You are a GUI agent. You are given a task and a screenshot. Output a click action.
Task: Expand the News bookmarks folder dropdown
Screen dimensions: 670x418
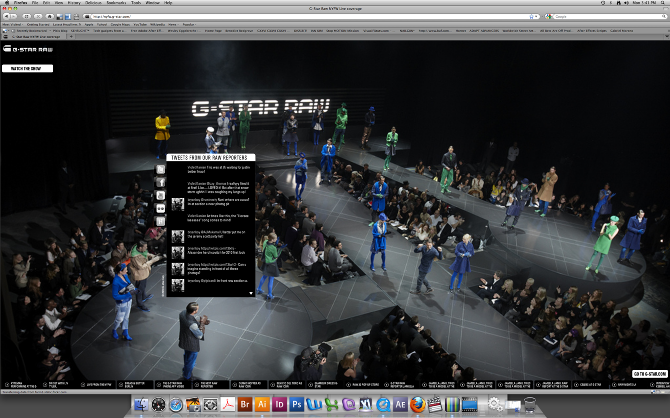pyautogui.click(x=173, y=24)
